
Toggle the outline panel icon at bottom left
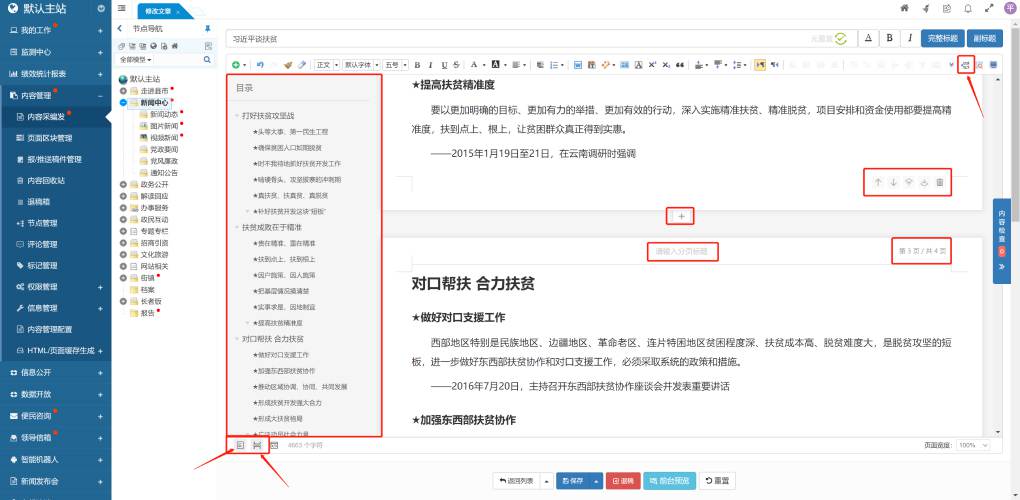[x=240, y=444]
